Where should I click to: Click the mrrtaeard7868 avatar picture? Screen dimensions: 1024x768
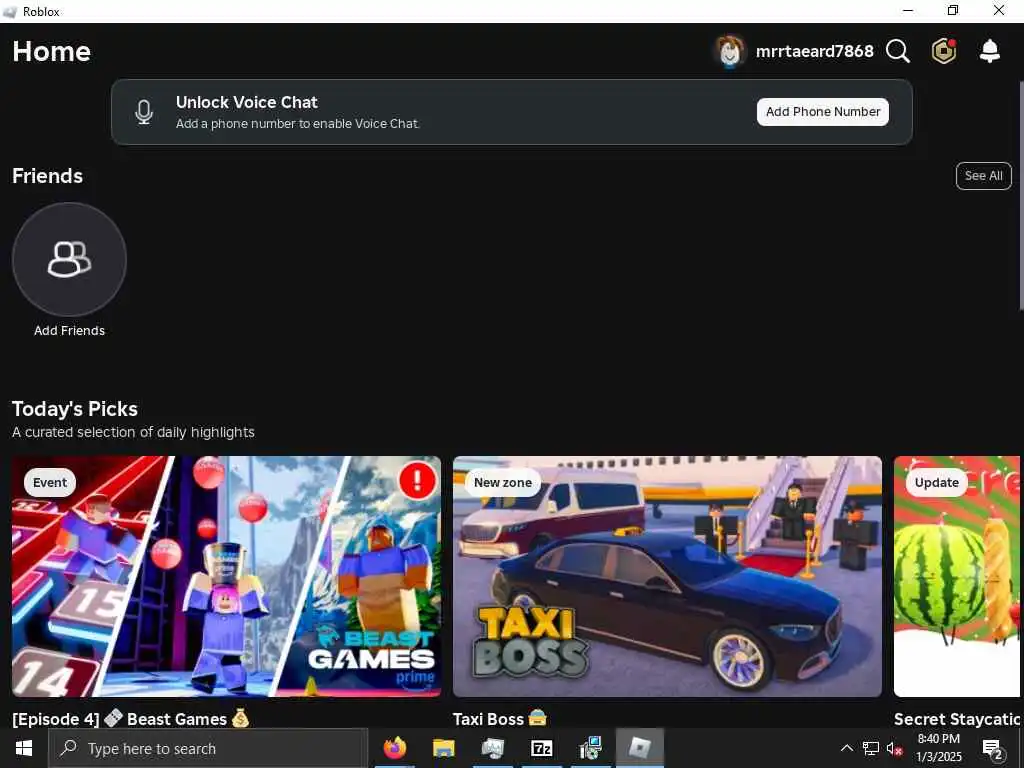729,51
